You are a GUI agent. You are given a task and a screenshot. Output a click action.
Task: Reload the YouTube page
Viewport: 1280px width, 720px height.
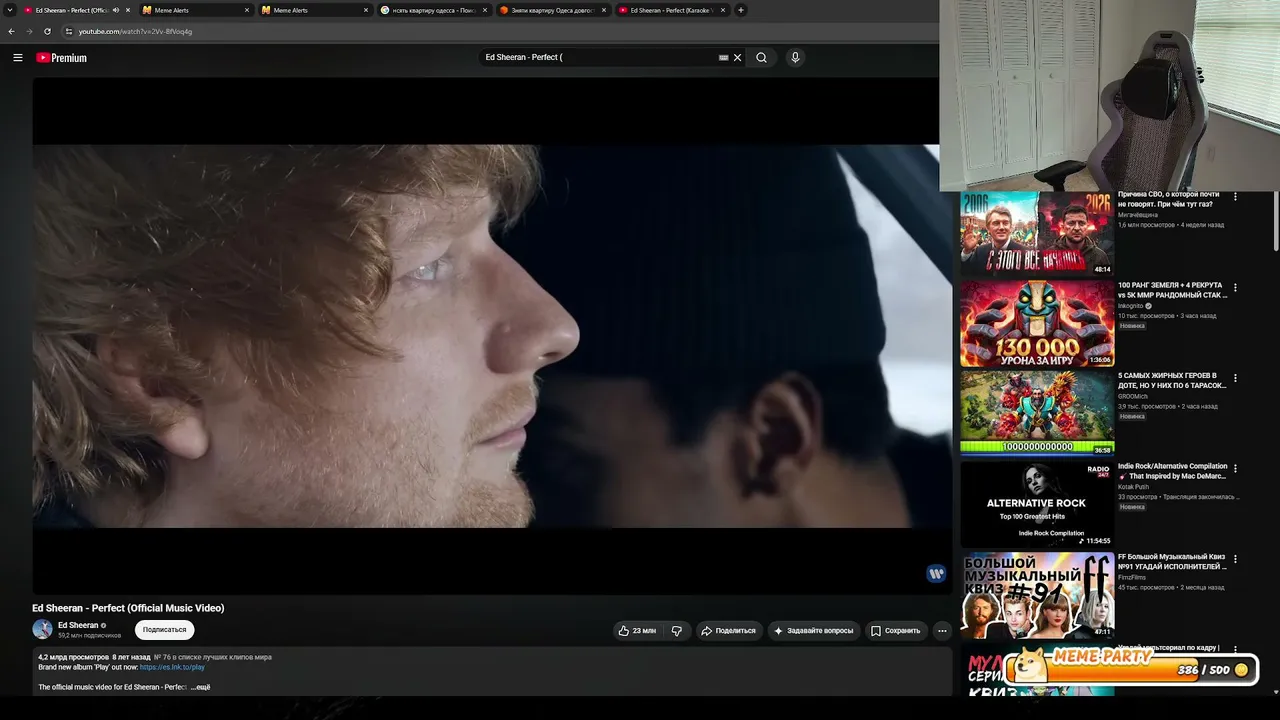click(47, 31)
